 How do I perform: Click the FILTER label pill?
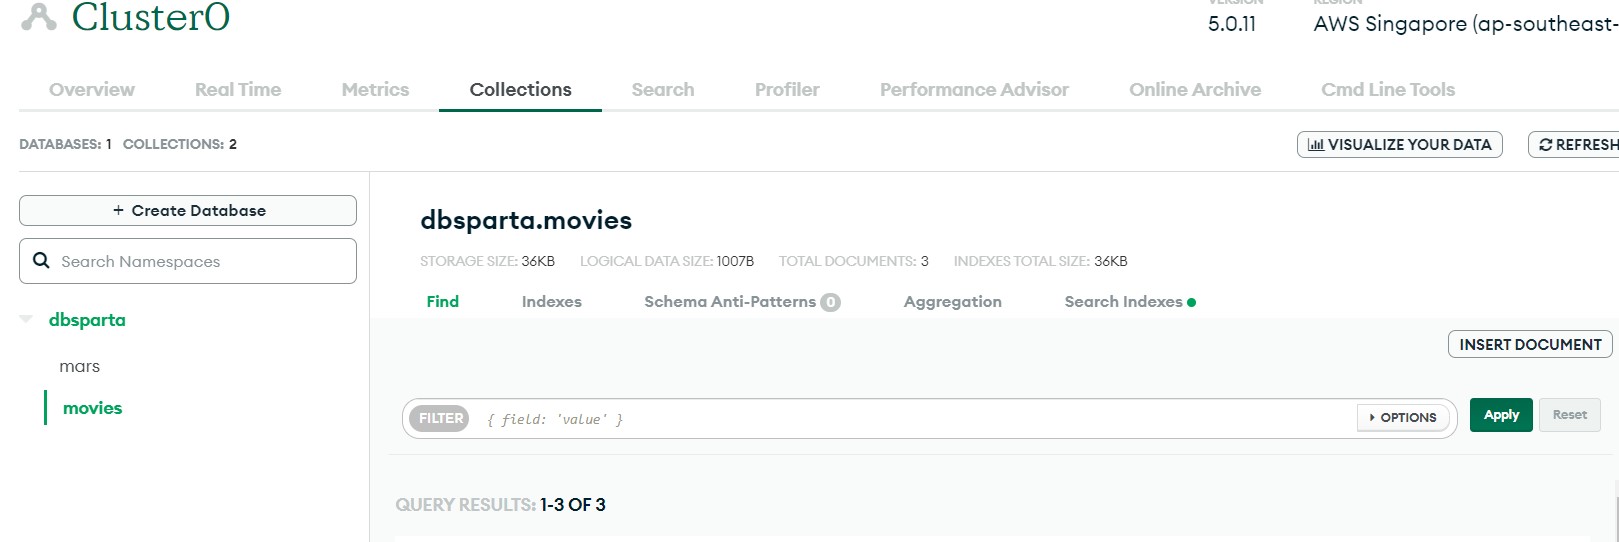point(440,419)
